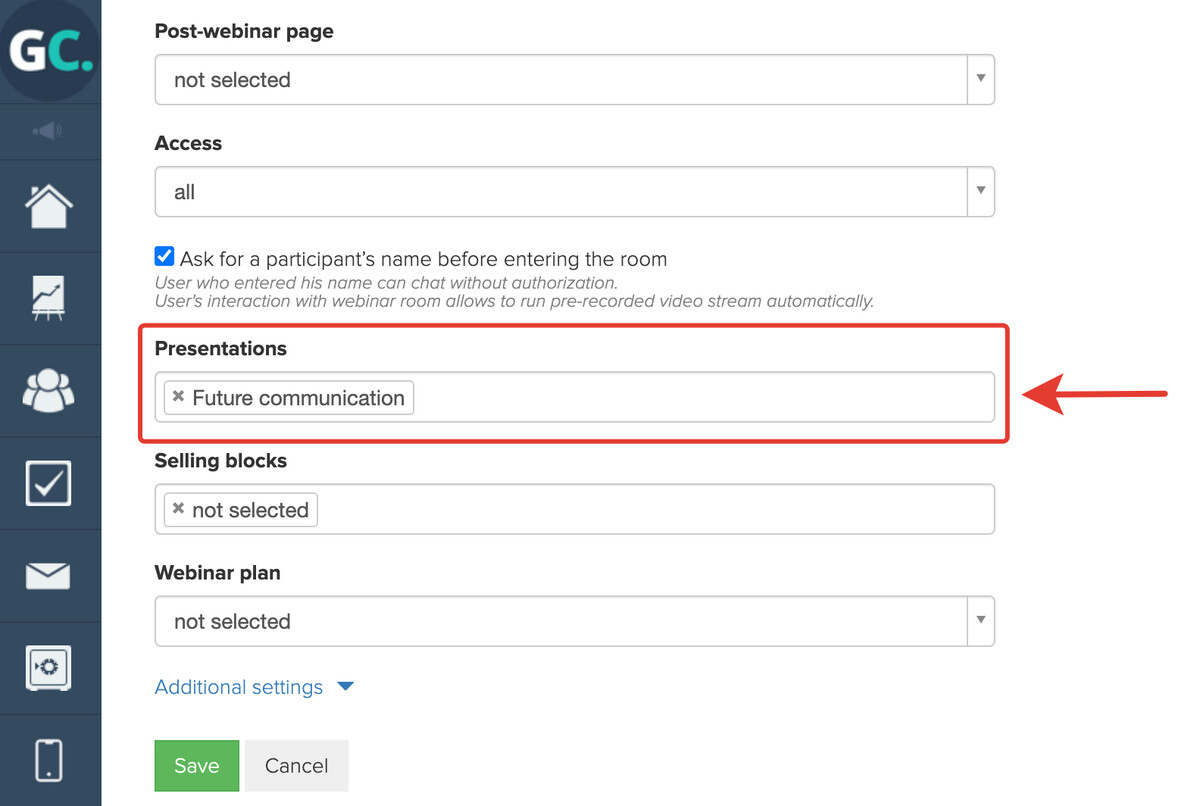This screenshot has width=1200, height=806.
Task: Open the chart presentation board icon
Action: (x=48, y=299)
